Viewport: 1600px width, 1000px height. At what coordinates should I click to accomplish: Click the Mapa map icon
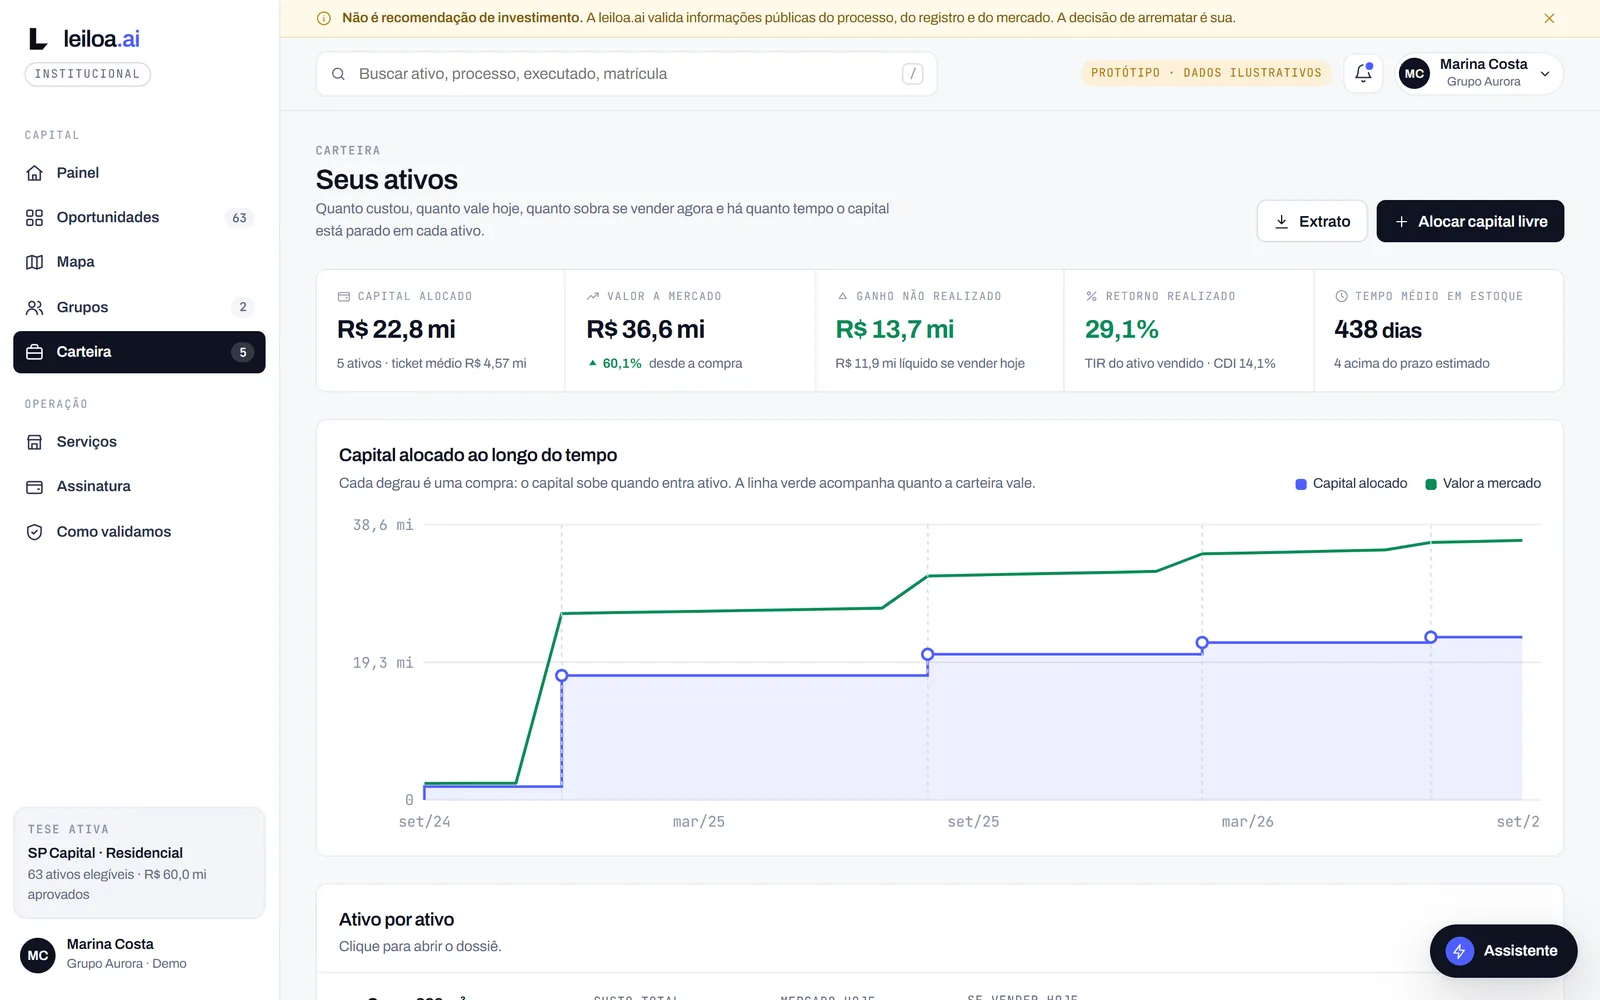pyautogui.click(x=35, y=262)
